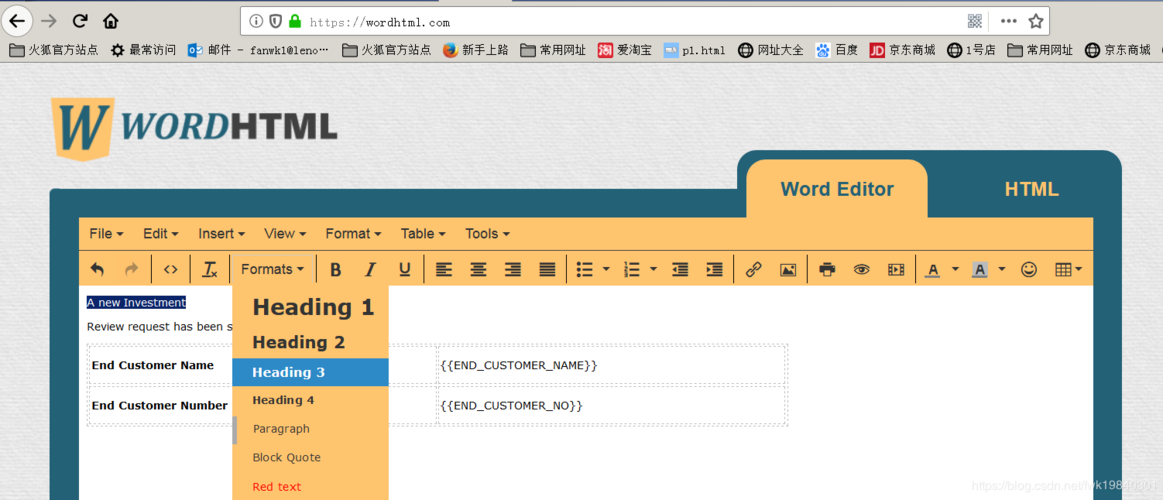This screenshot has height=500, width=1163.
Task: Choose Paragraph format
Action: tap(310, 429)
